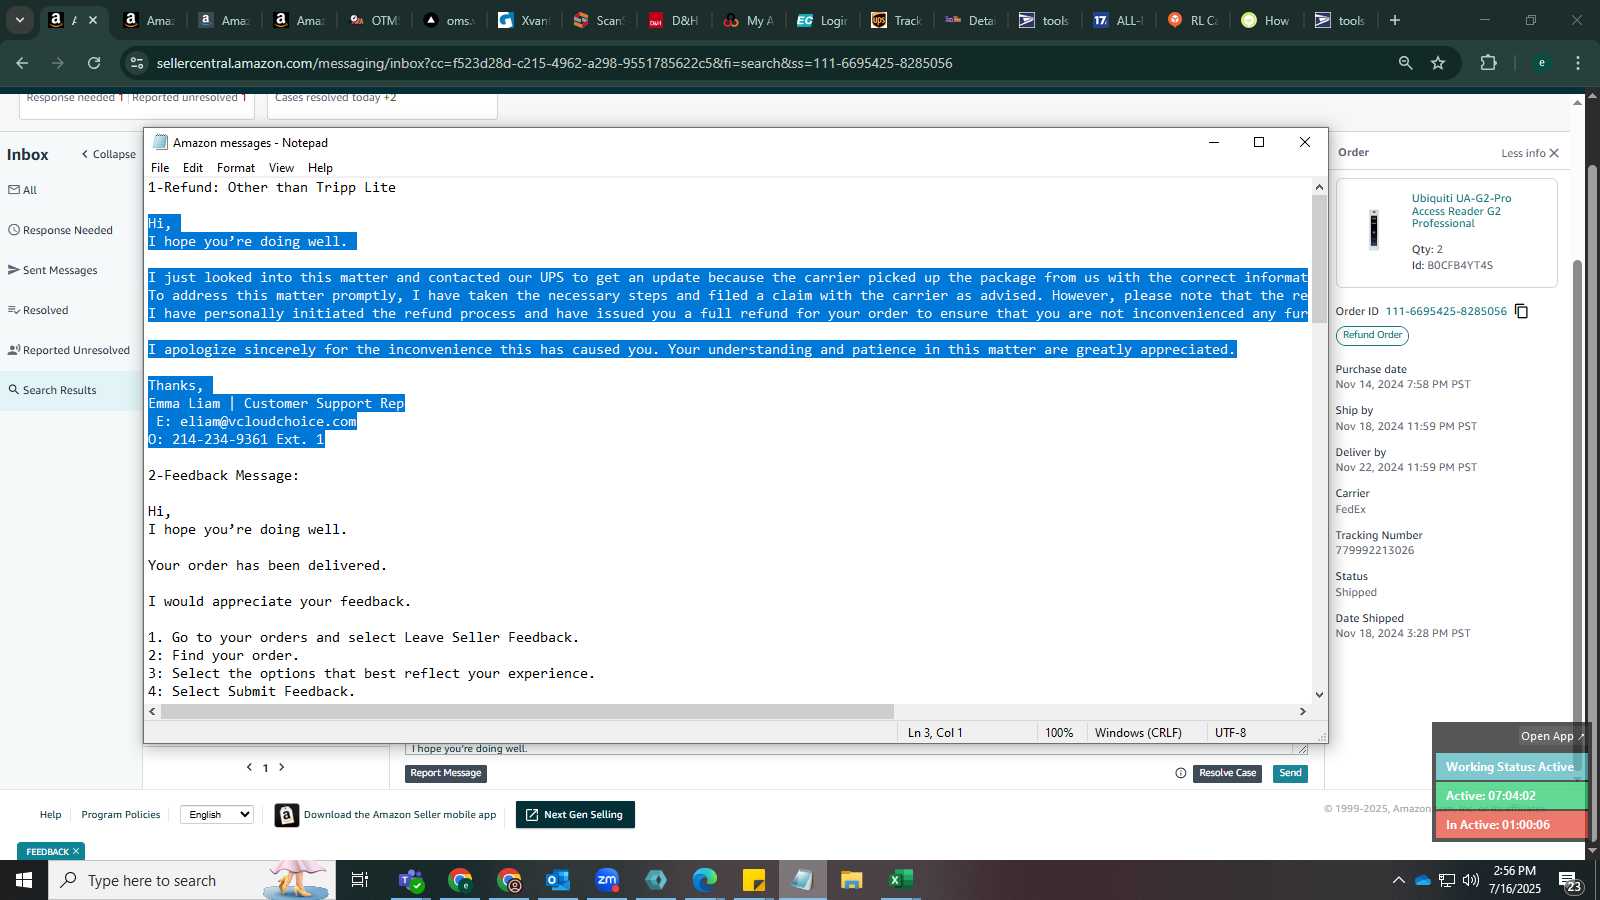
Task: Collapse order details with Less info
Action: (1529, 153)
